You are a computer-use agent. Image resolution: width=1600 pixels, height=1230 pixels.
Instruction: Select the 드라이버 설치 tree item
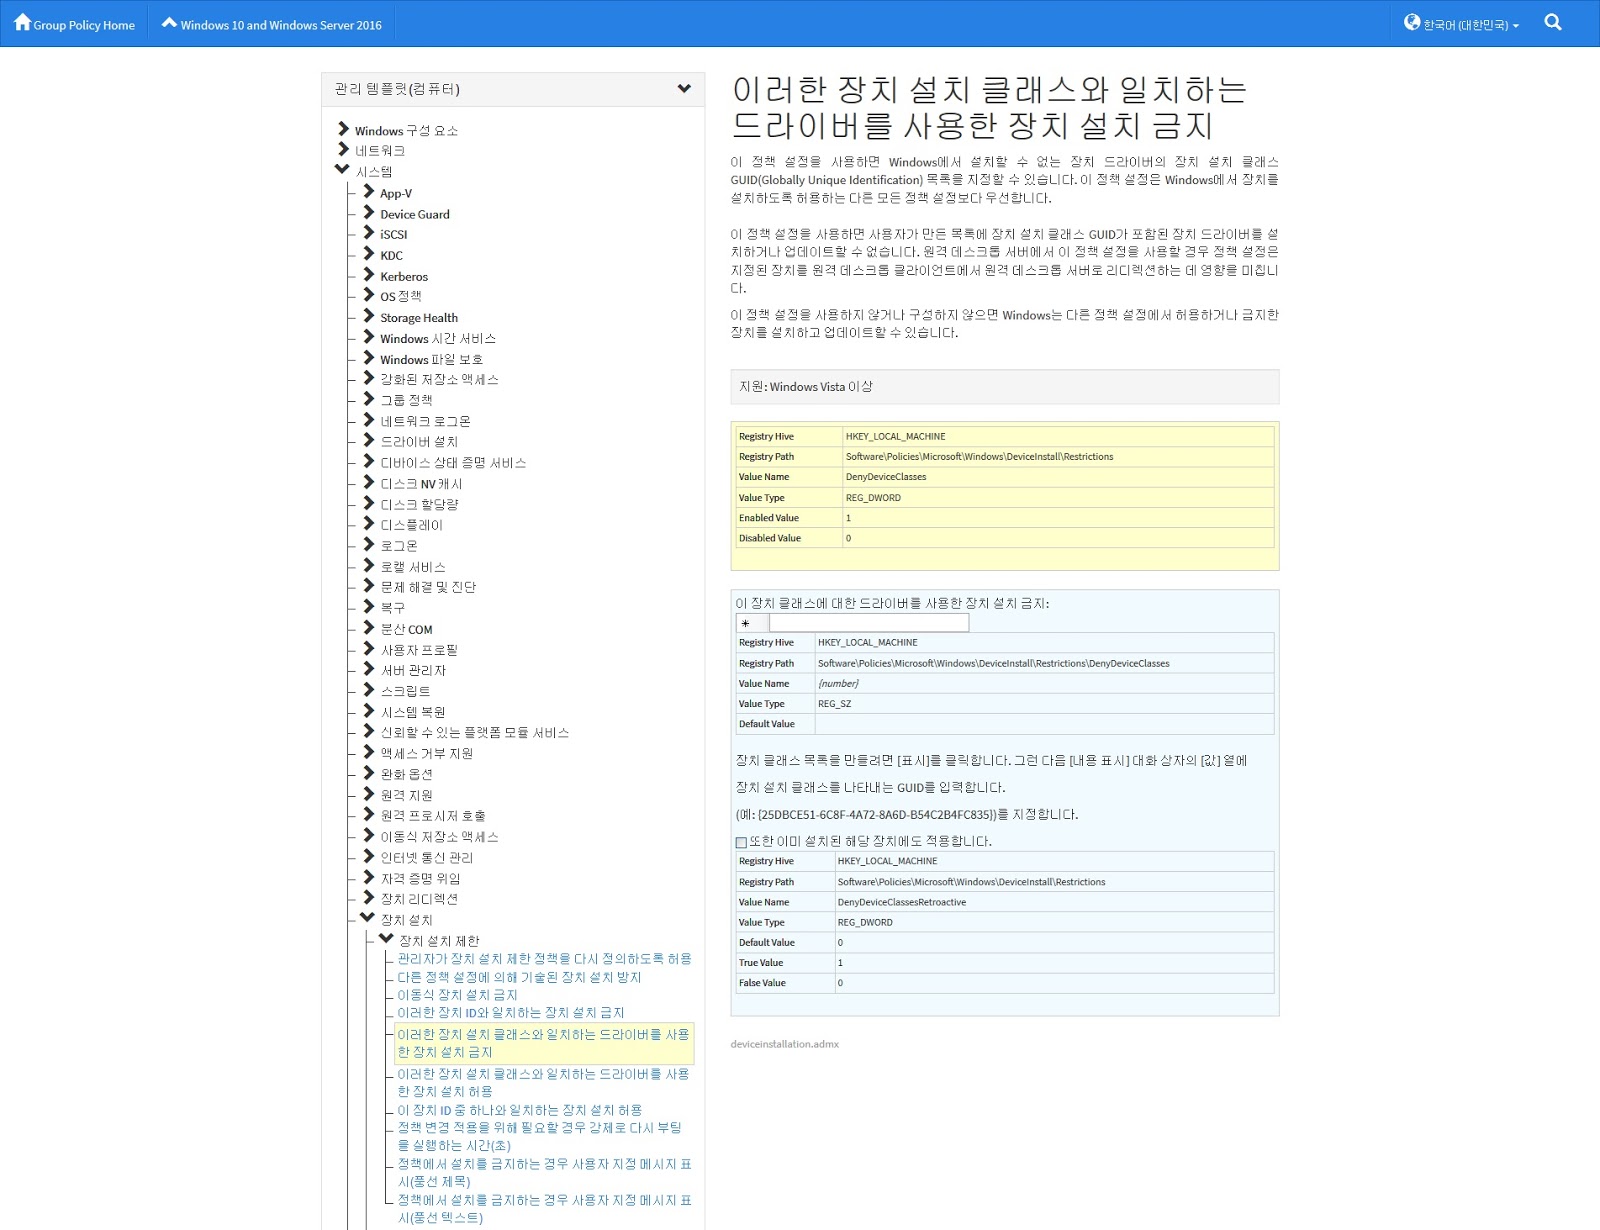pos(419,441)
